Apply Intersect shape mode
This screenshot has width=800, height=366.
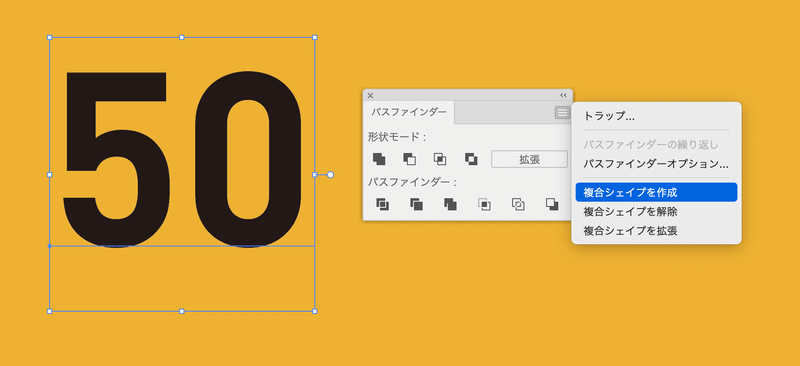click(440, 159)
